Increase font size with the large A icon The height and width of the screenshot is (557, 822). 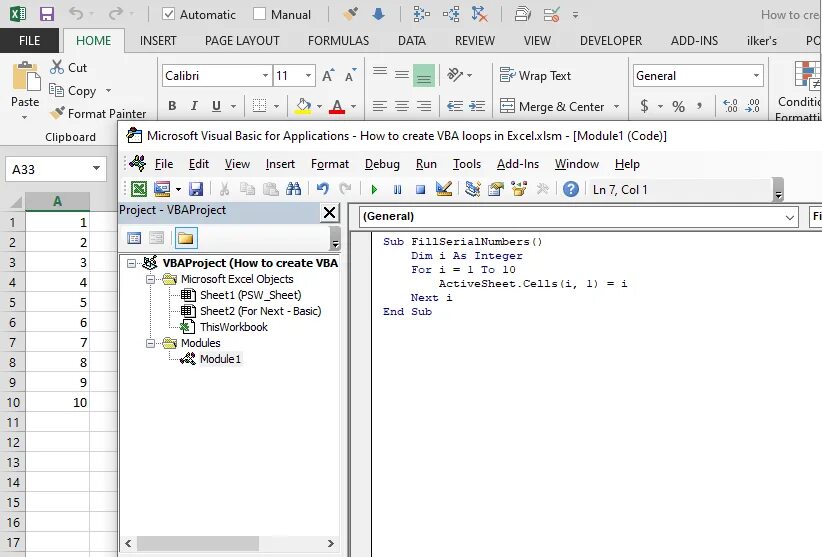point(328,75)
